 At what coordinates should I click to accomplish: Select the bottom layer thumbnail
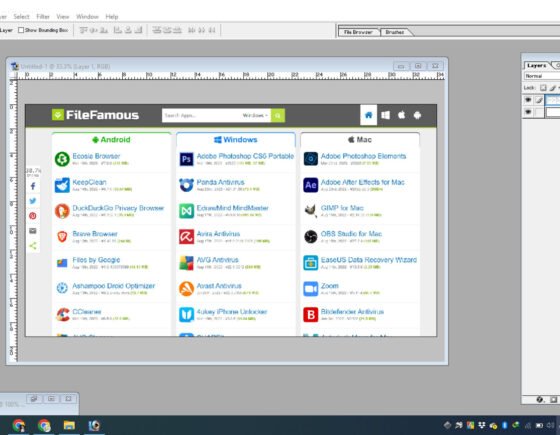[x=553, y=112]
